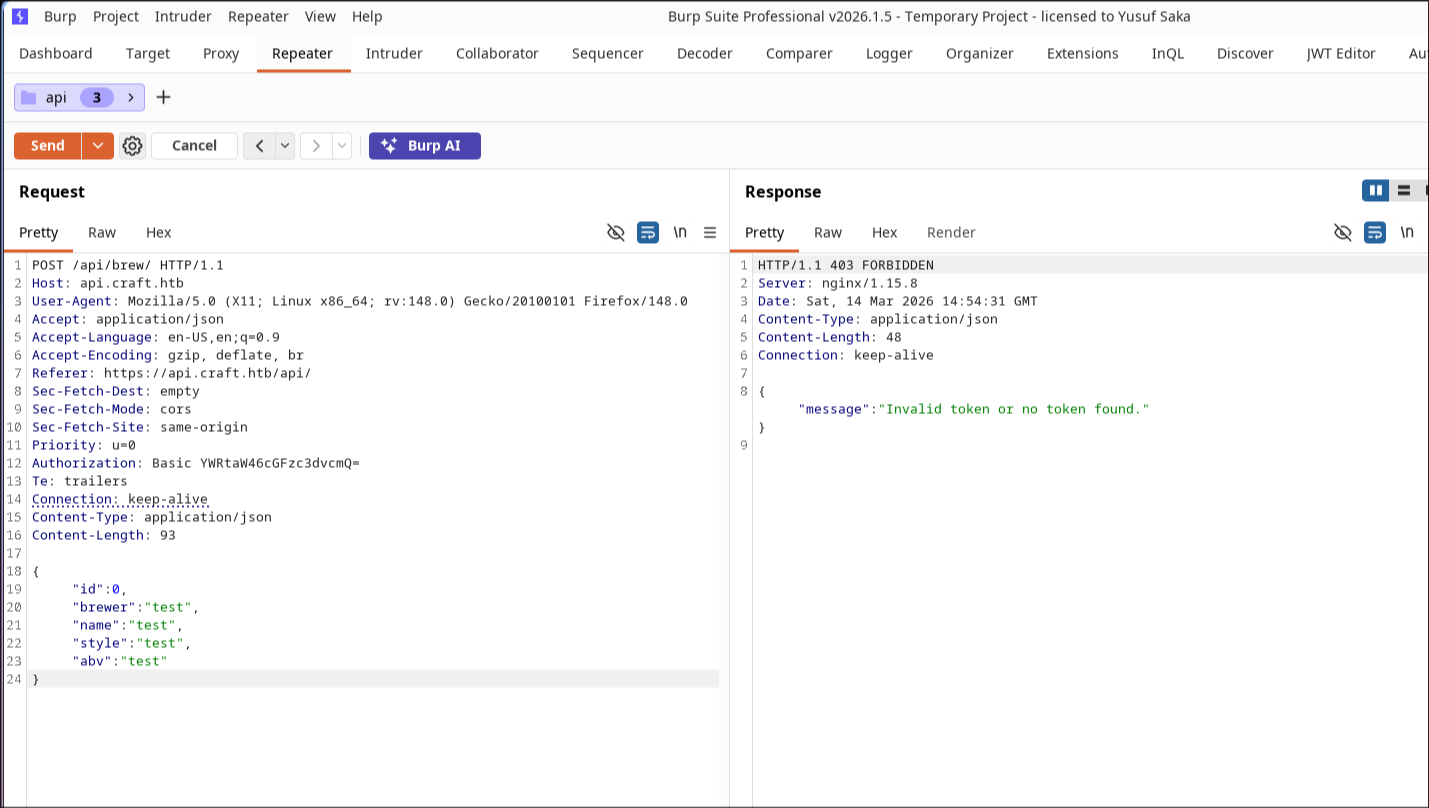Switch to the Discover tab
The width and height of the screenshot is (1429, 808).
pyautogui.click(x=1245, y=54)
